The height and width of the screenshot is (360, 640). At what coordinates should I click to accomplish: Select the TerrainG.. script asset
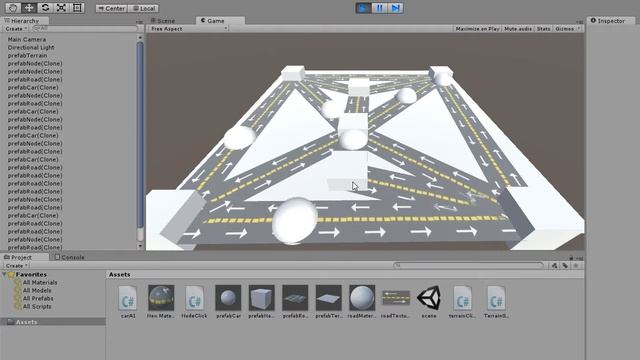[496, 302]
